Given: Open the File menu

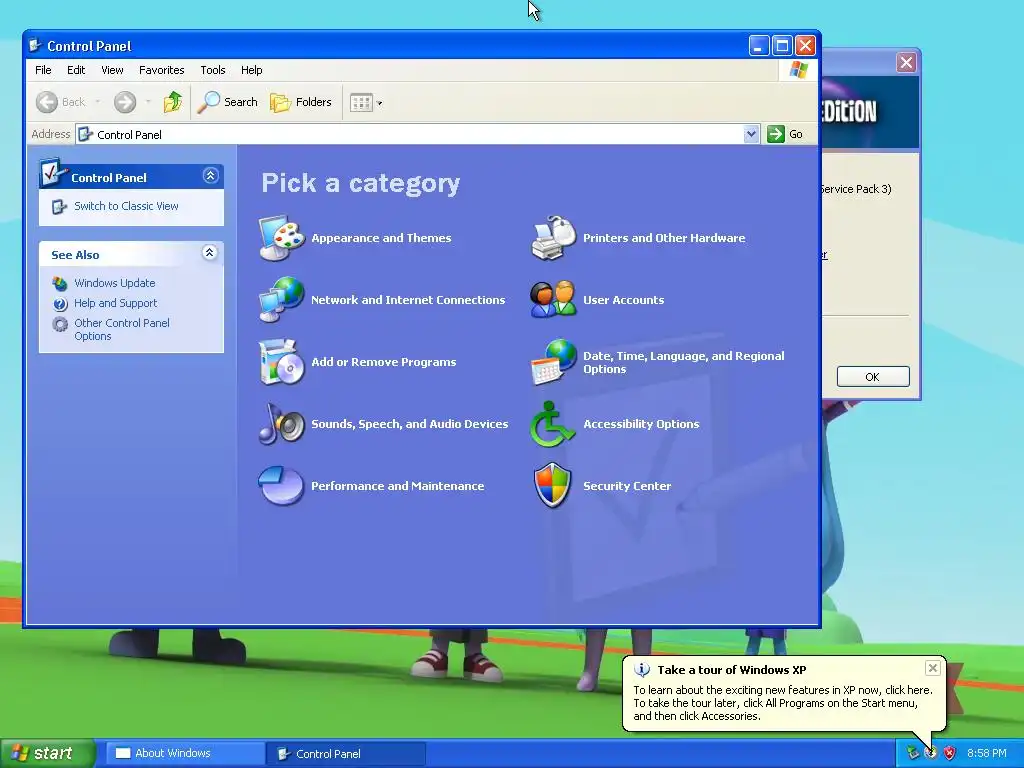Looking at the screenshot, I should [43, 70].
